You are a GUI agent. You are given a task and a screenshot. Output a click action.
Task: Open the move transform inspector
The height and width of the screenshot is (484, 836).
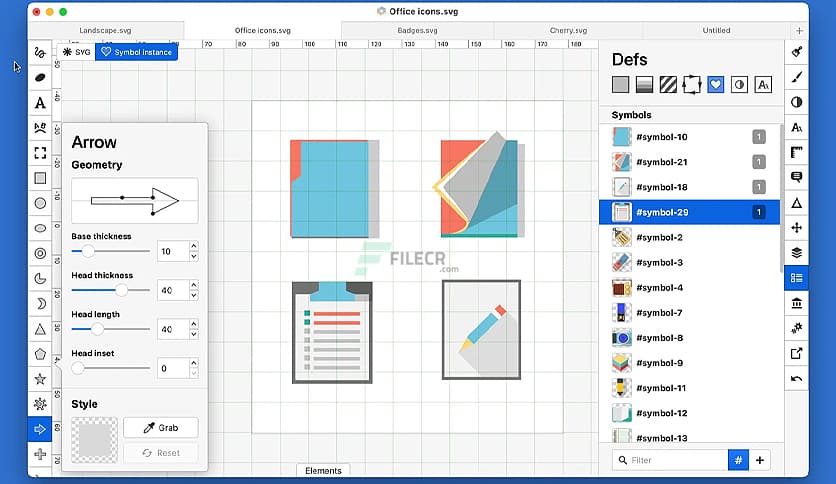tap(797, 228)
